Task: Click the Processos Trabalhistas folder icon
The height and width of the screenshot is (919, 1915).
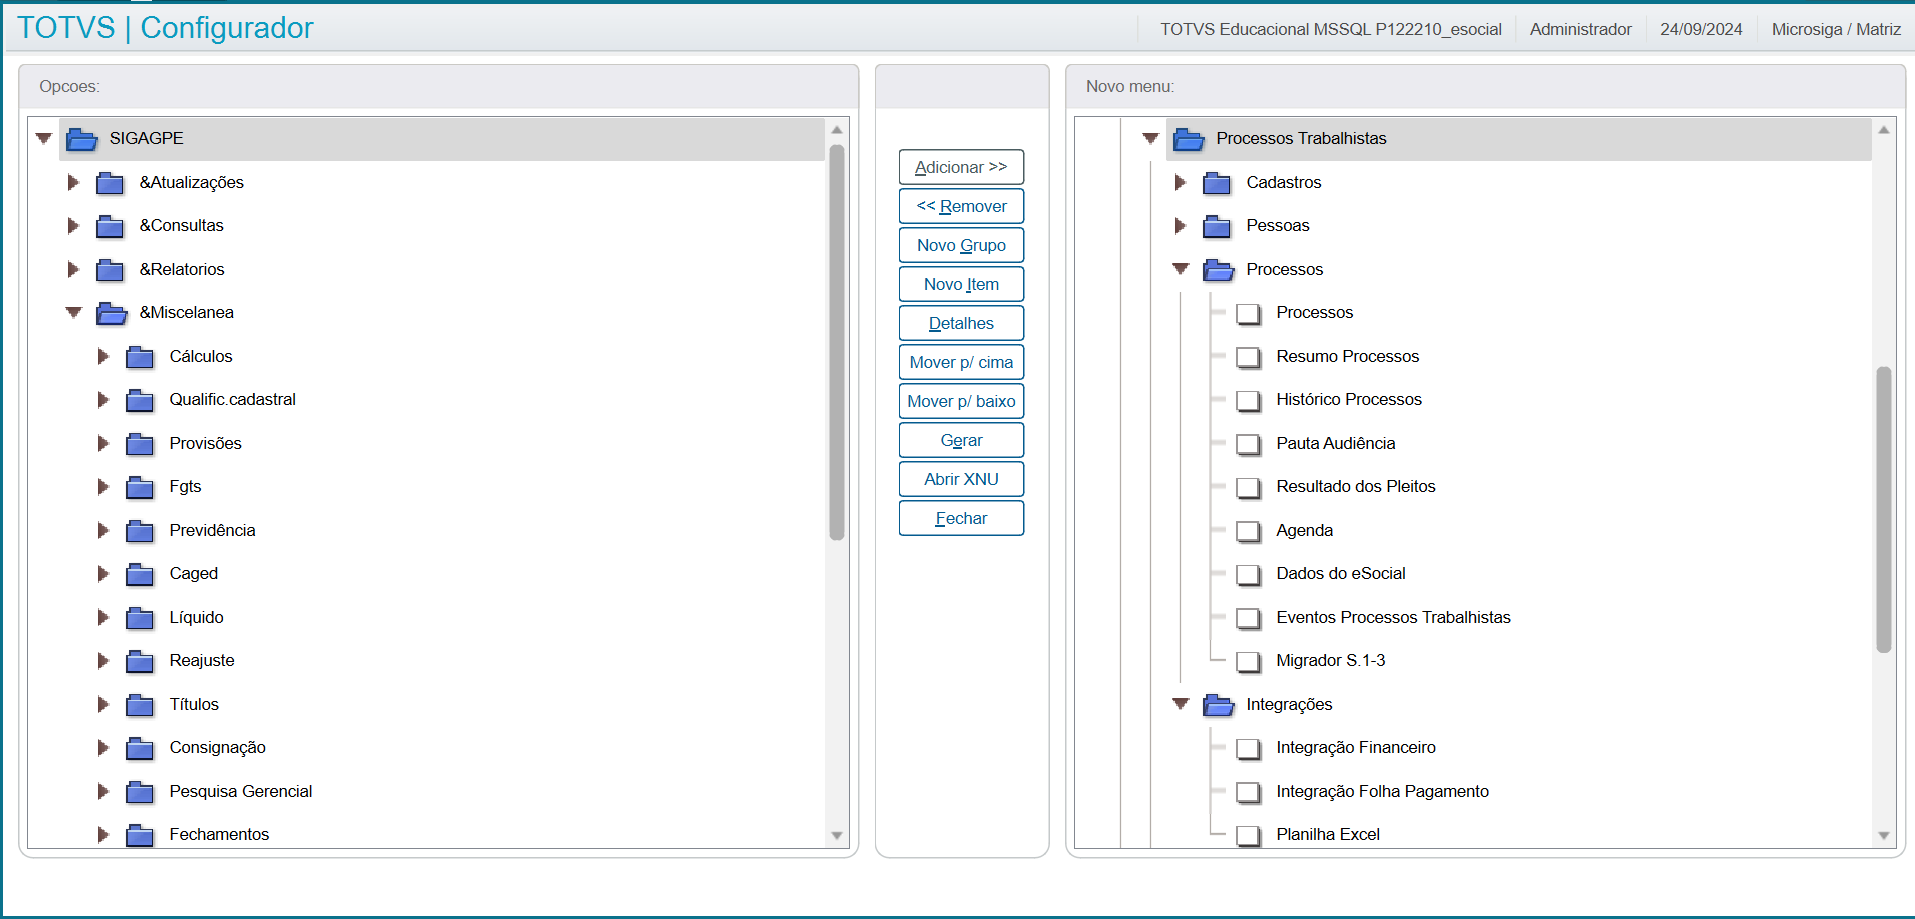Action: pyautogui.click(x=1188, y=139)
